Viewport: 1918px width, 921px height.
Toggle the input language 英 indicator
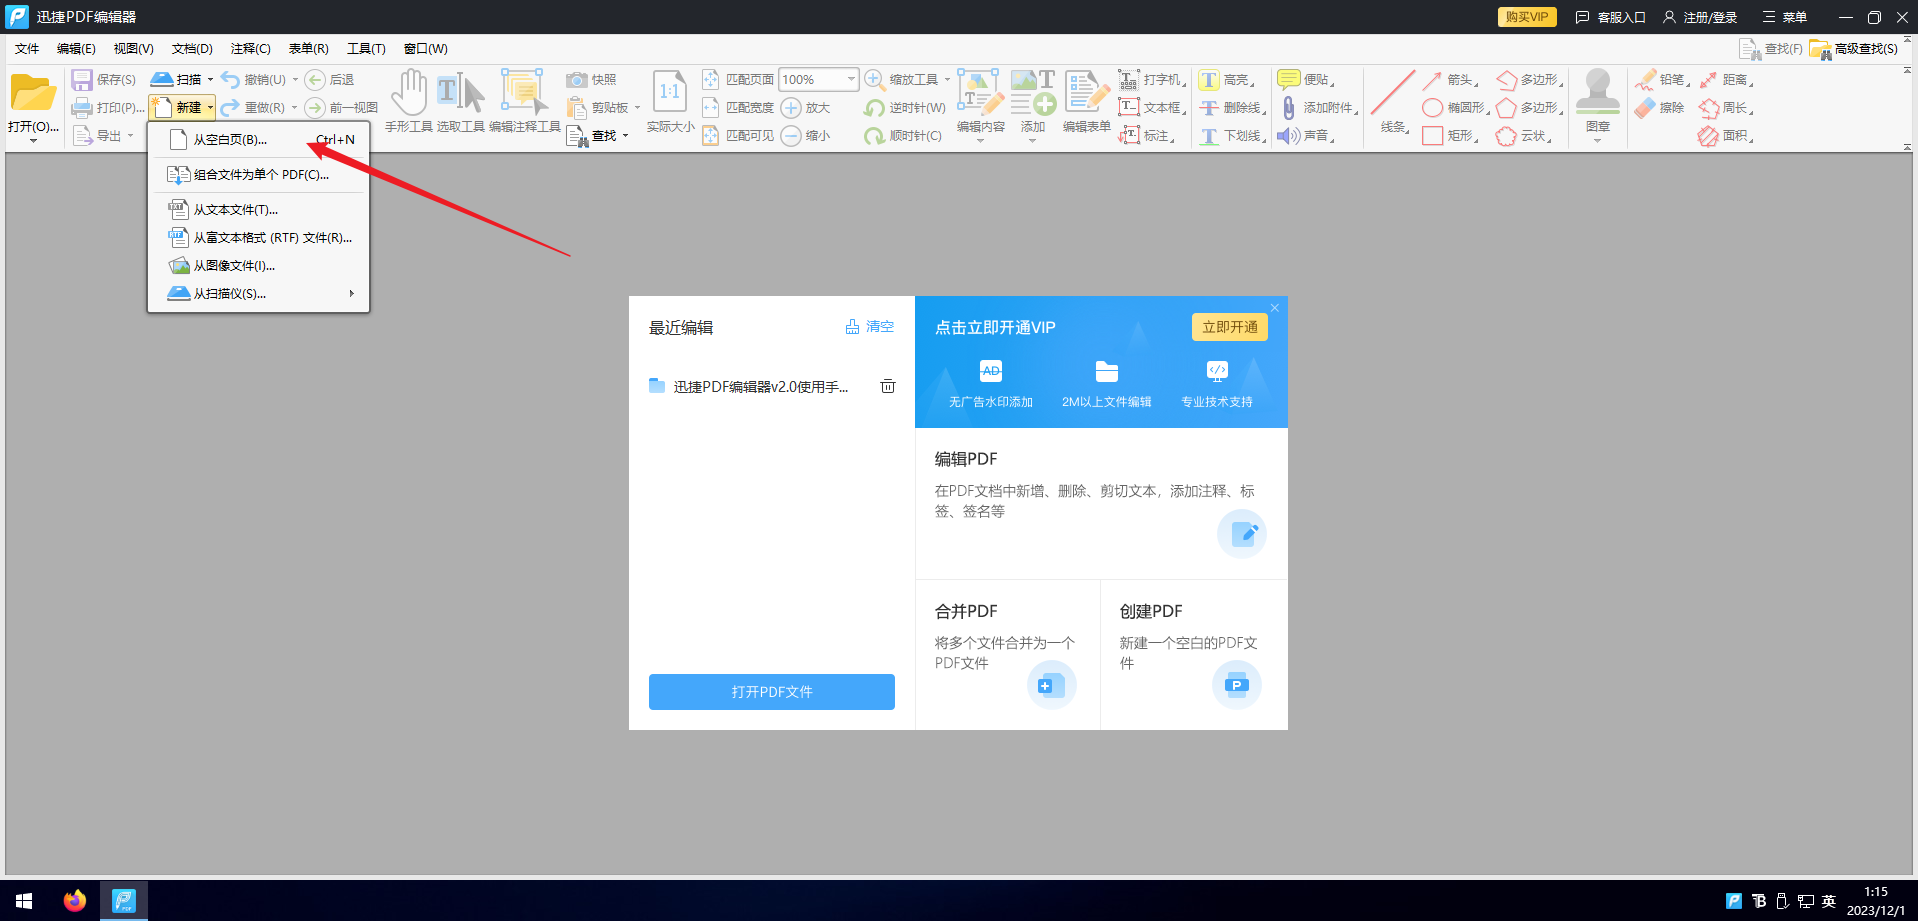click(1829, 901)
